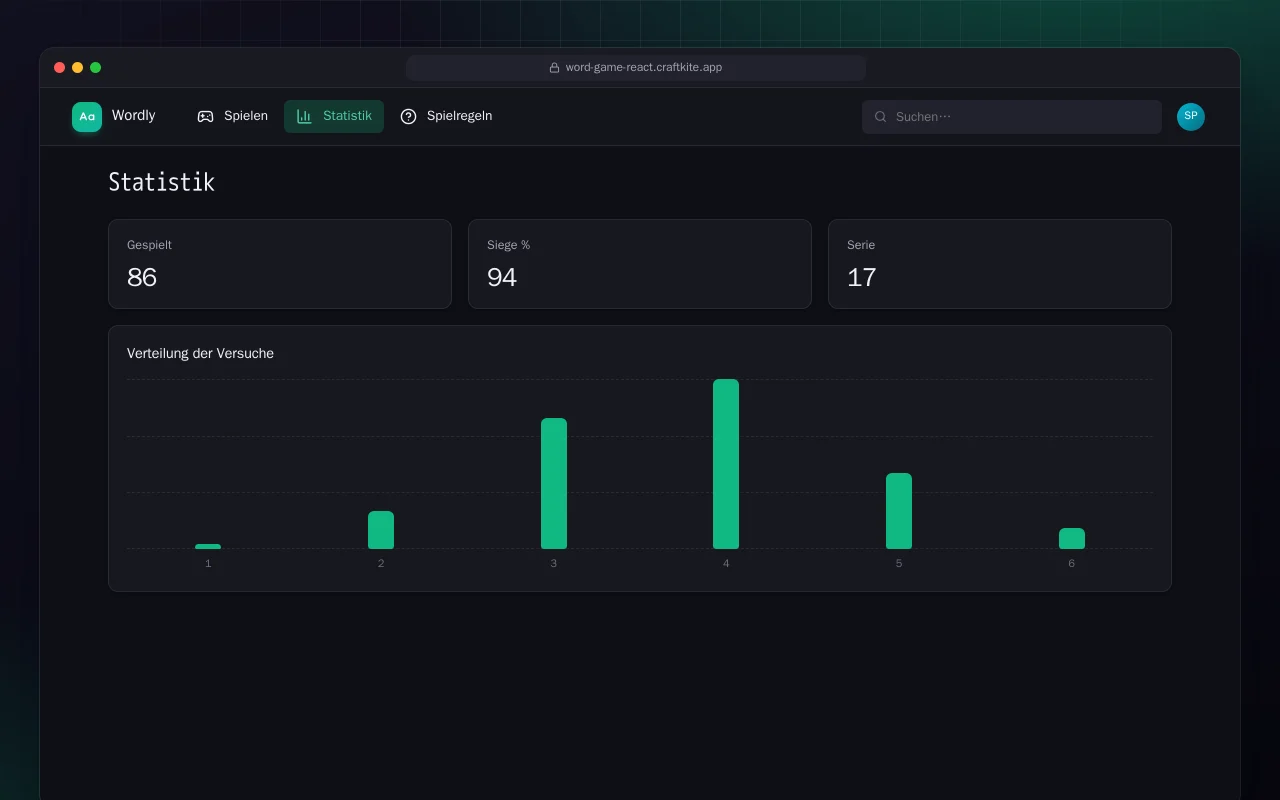This screenshot has width=1280, height=800.
Task: Click the Gespielt 86 stat card
Action: [280, 264]
